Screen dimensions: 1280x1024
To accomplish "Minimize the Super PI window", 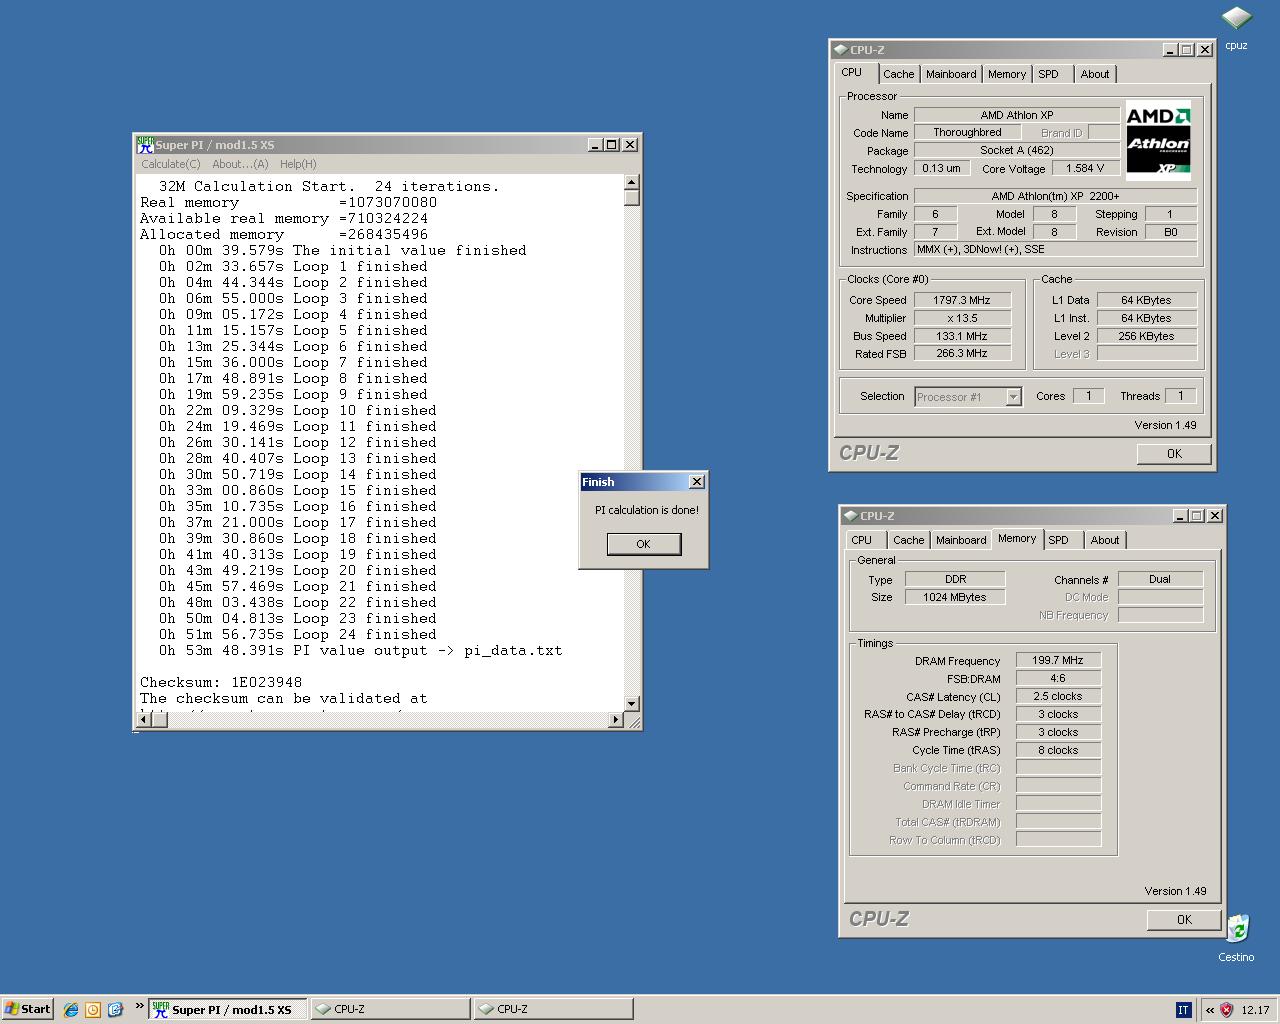I will pos(594,145).
